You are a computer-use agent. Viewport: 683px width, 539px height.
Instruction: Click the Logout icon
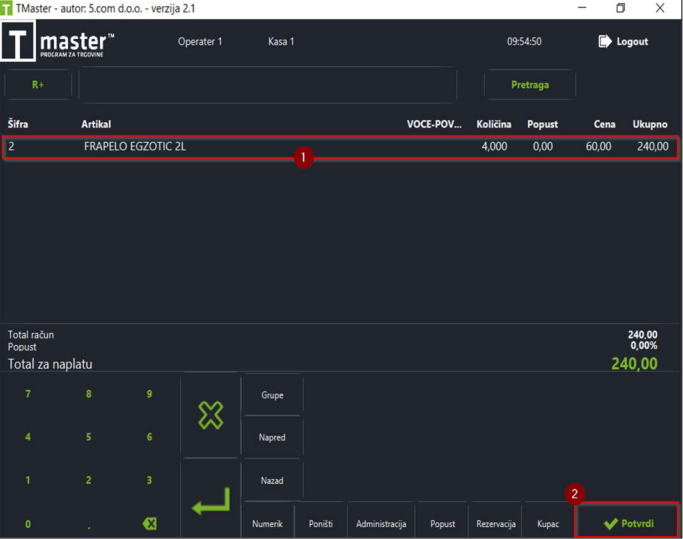[605, 41]
